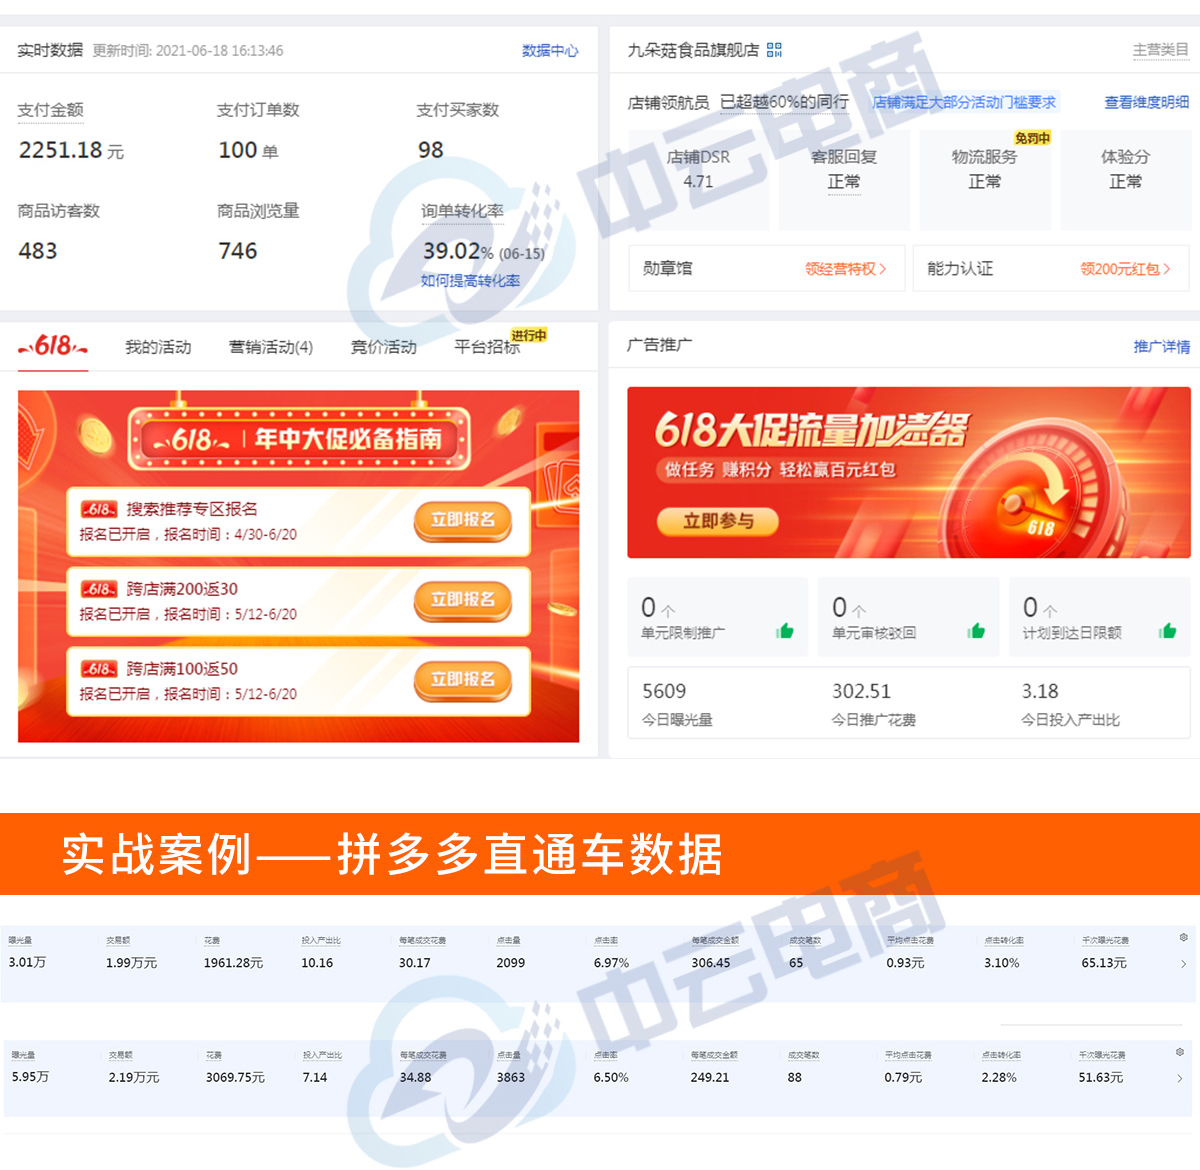This screenshot has width=1200, height=1170.
Task: Click the 今日推广花费 value 302.51
Action: tap(861, 691)
